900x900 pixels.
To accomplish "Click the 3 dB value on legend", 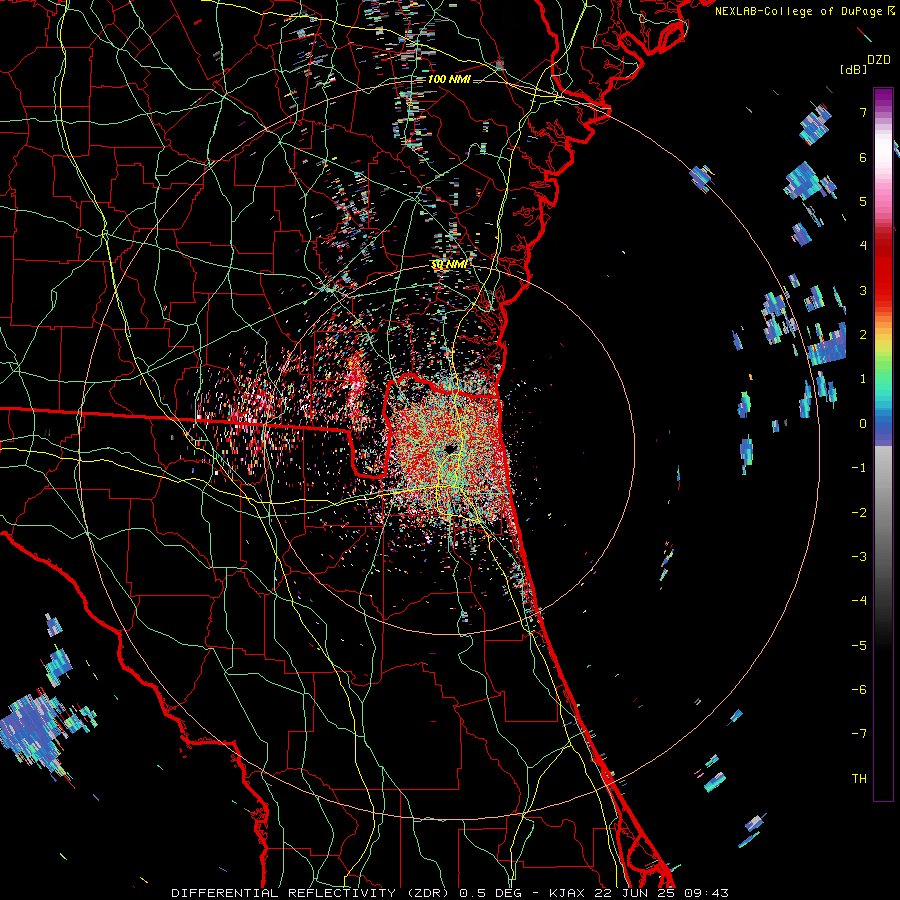I will point(863,290).
